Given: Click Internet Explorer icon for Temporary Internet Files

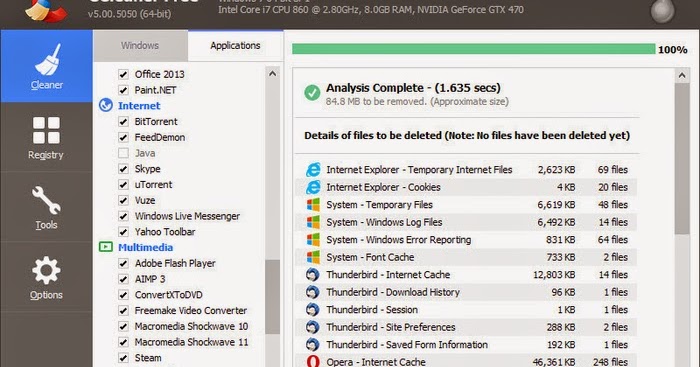Looking at the screenshot, I should 313,170.
